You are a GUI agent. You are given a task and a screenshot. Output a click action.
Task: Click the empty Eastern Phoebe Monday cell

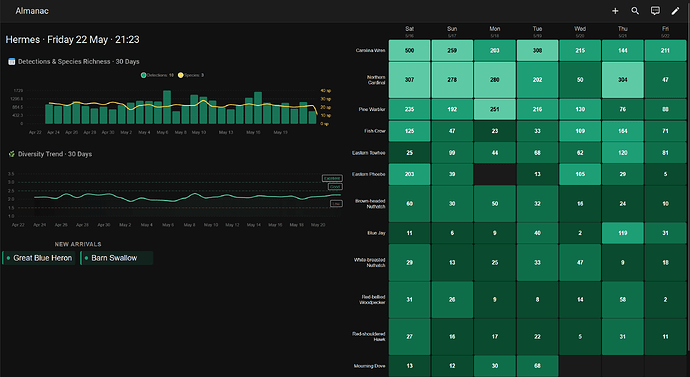coord(495,175)
